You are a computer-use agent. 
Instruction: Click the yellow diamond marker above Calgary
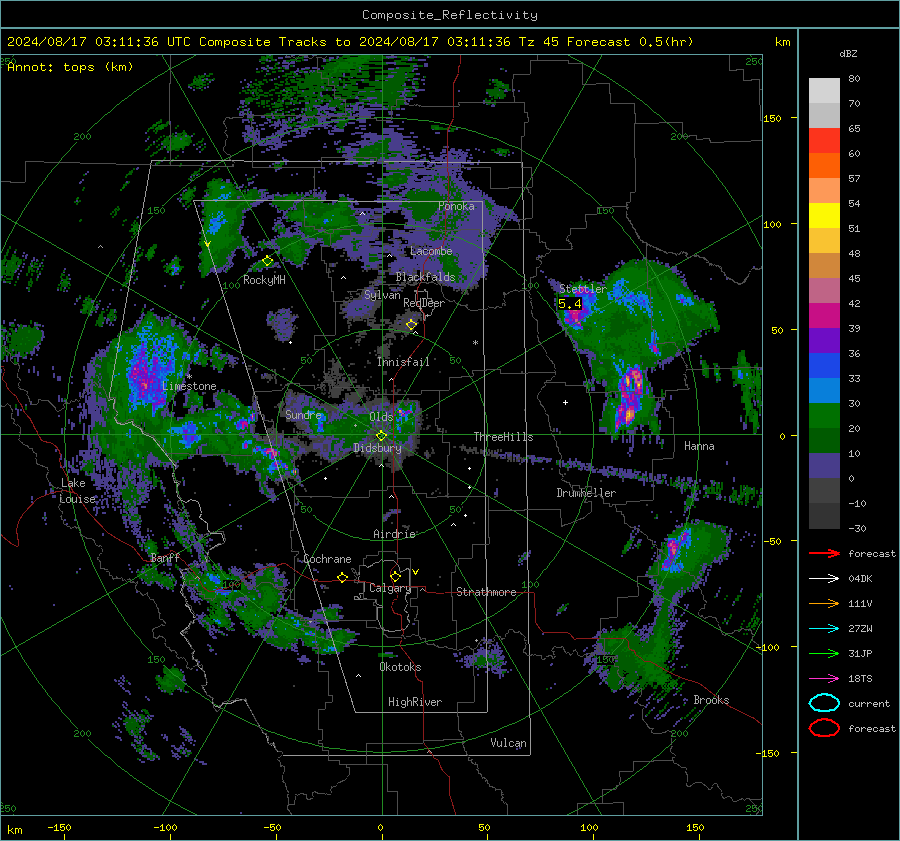coord(395,576)
